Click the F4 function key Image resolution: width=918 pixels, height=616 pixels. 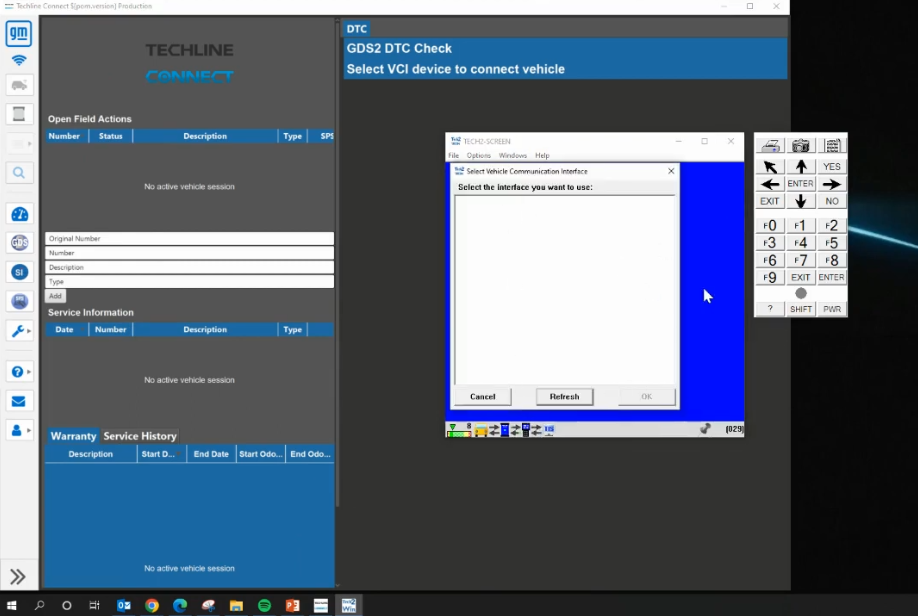800,243
